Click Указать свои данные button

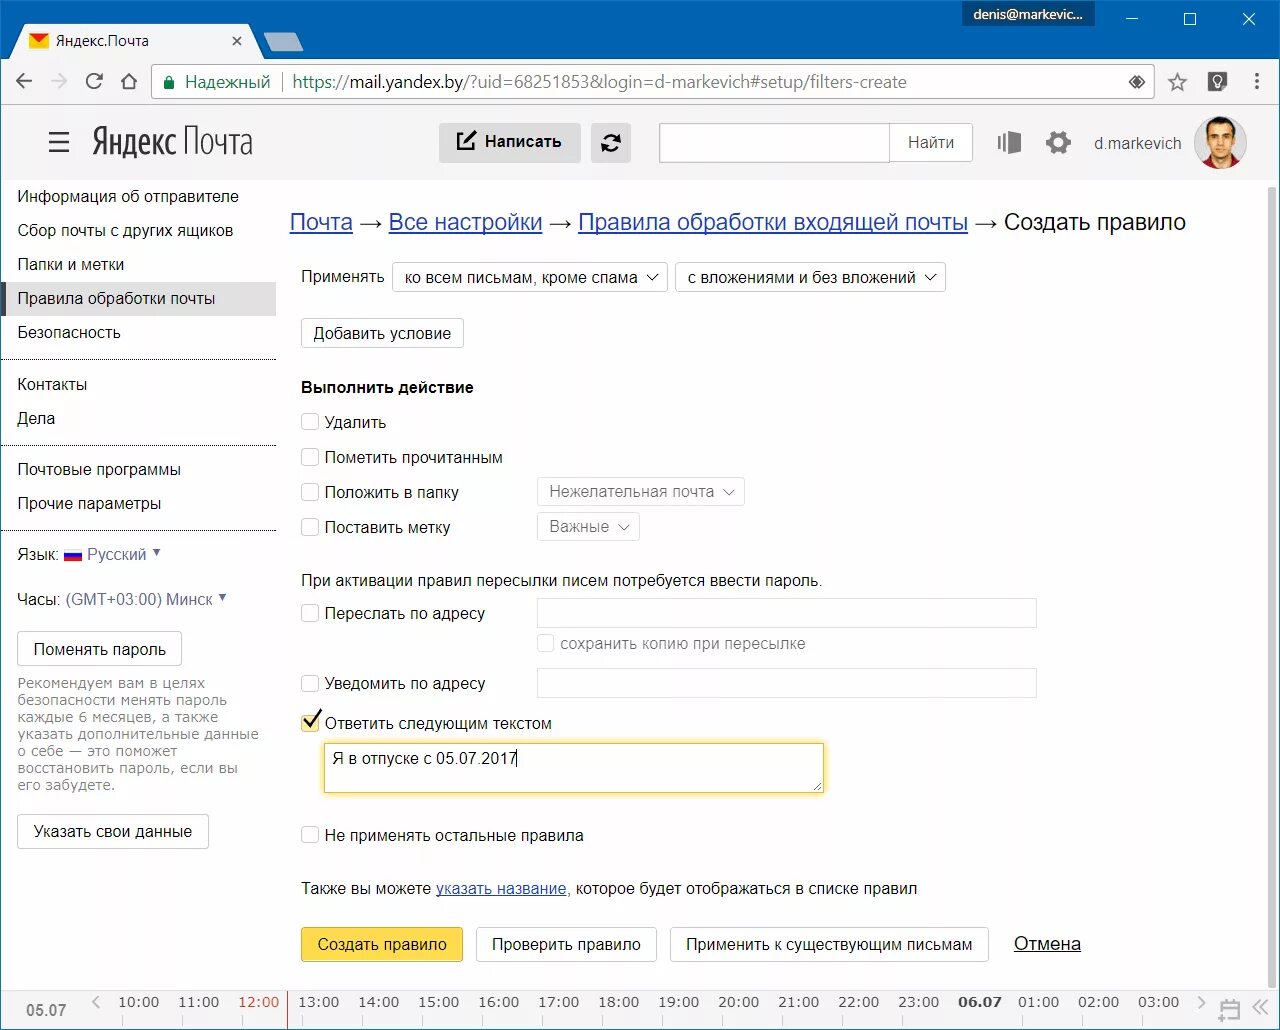pyautogui.click(x=113, y=831)
